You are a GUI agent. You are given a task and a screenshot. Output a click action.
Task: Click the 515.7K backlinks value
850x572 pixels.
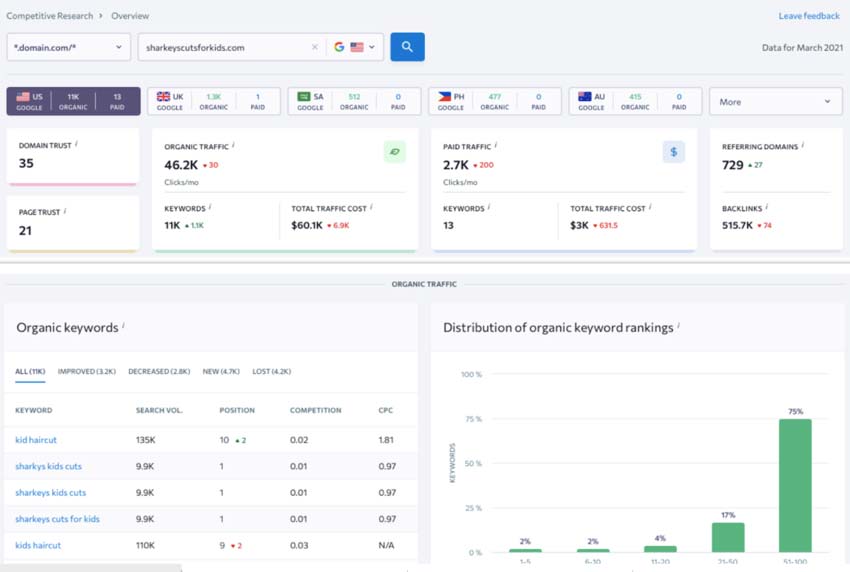(737, 225)
